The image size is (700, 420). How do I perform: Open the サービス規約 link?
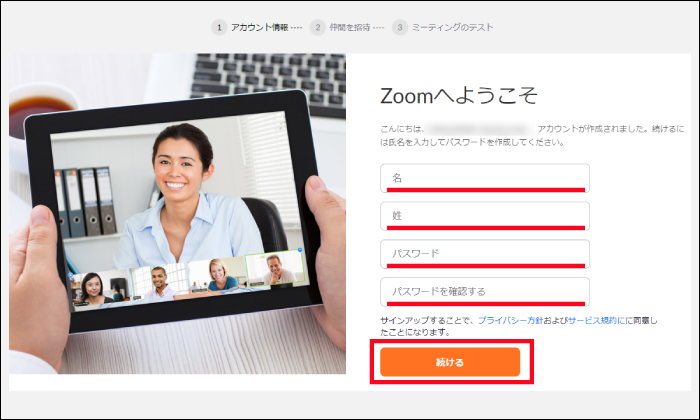[x=596, y=320]
